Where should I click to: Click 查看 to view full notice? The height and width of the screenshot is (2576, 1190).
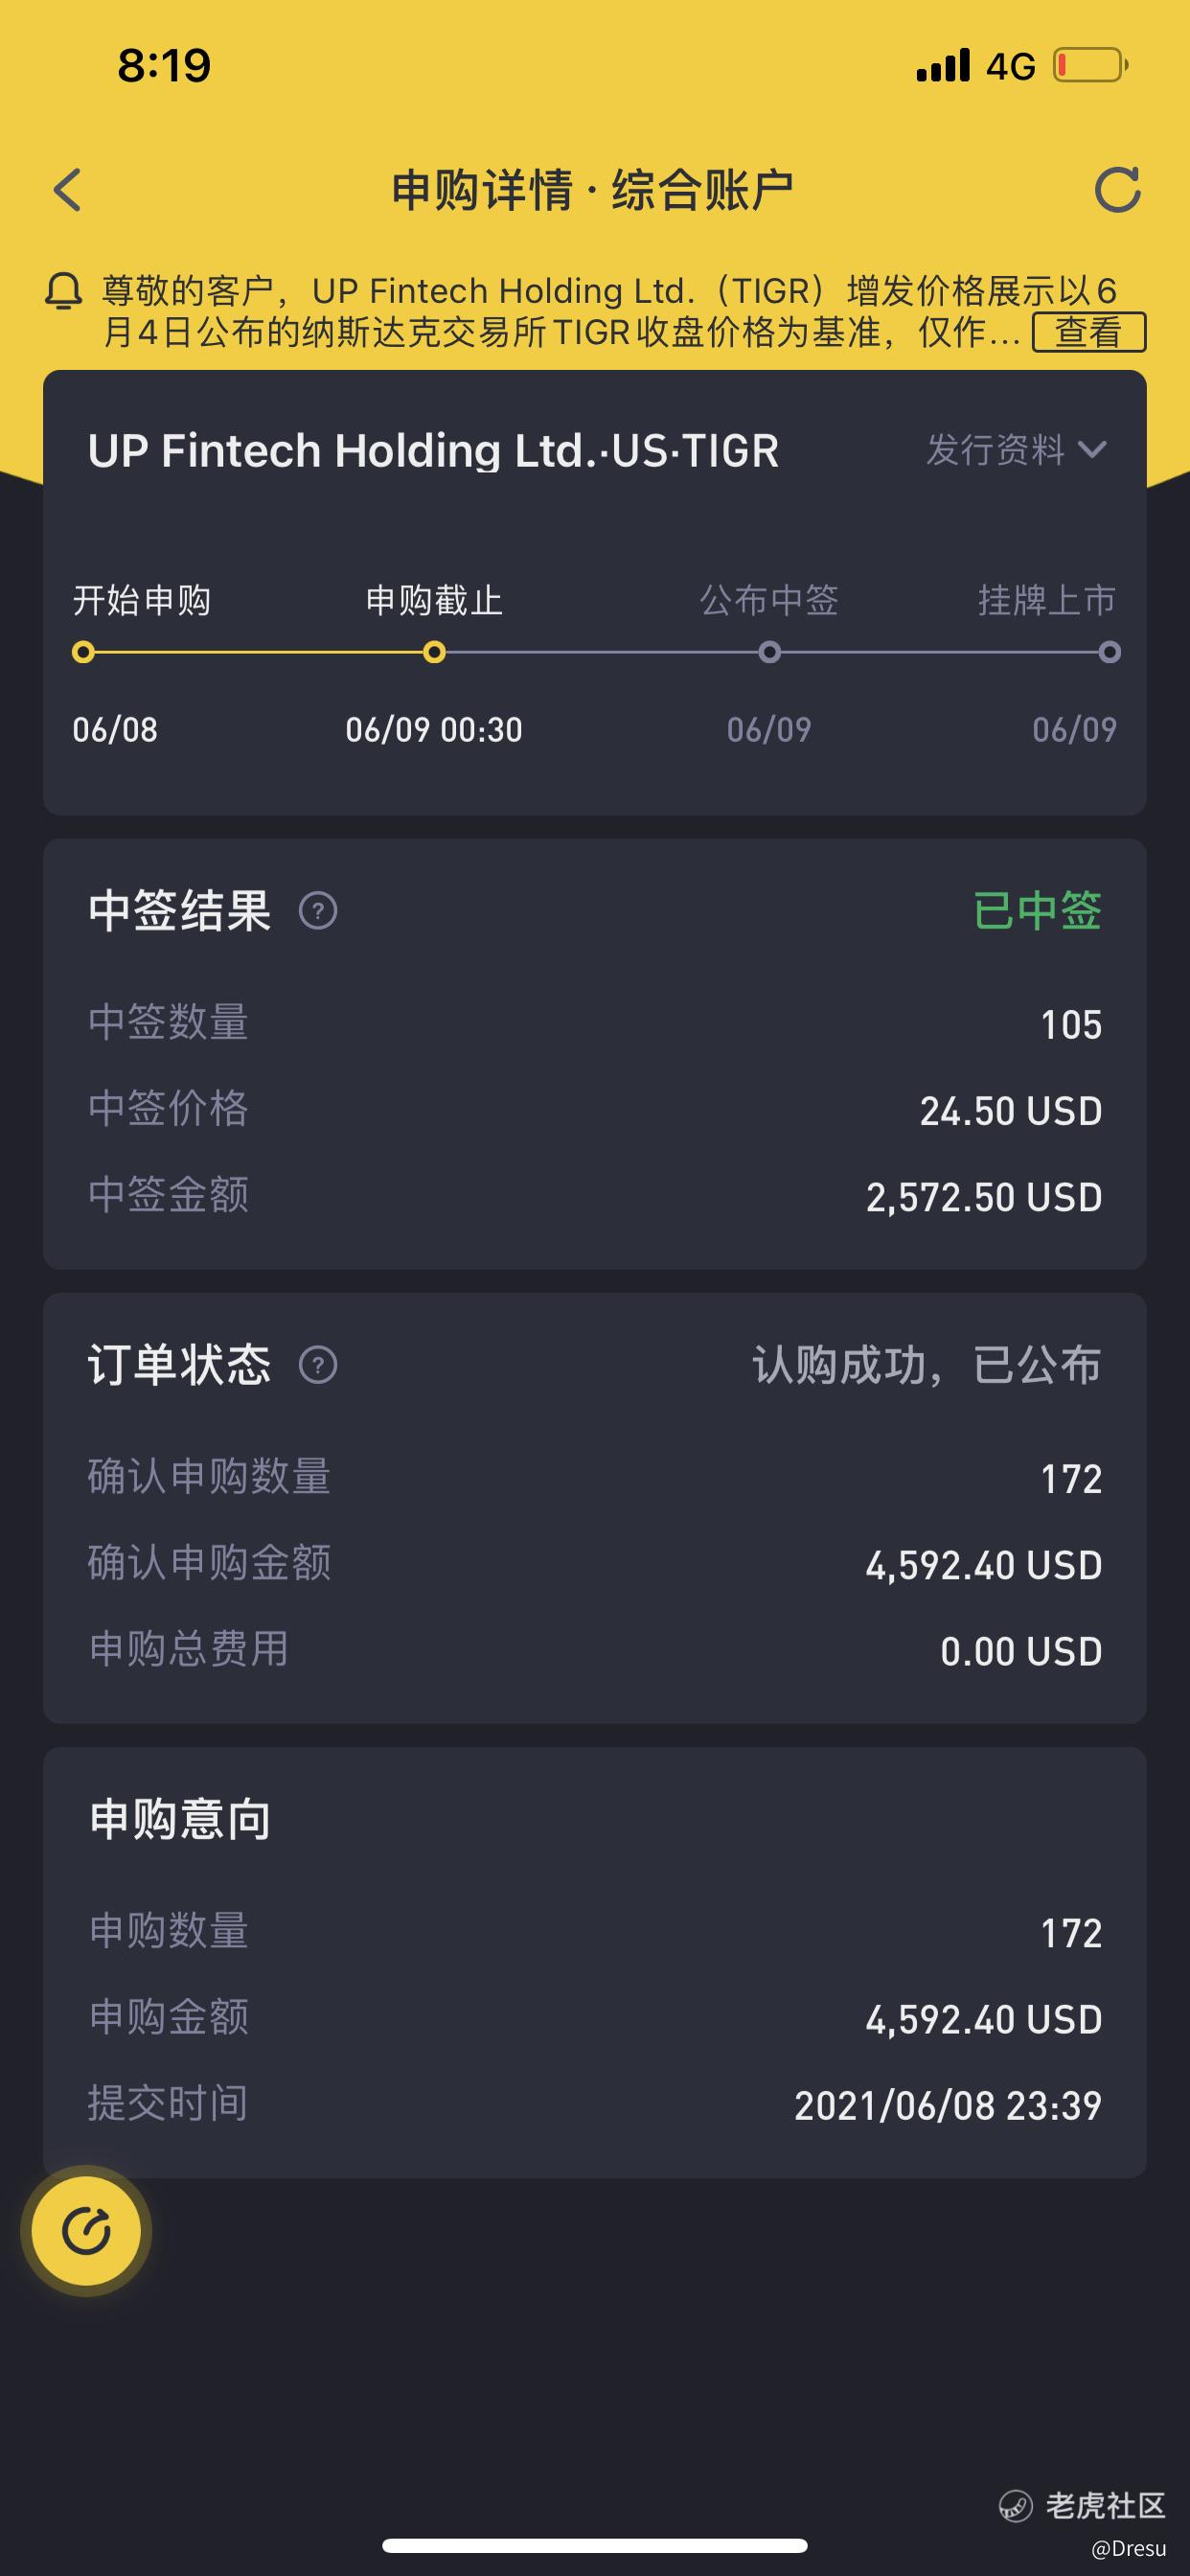pyautogui.click(x=1088, y=332)
